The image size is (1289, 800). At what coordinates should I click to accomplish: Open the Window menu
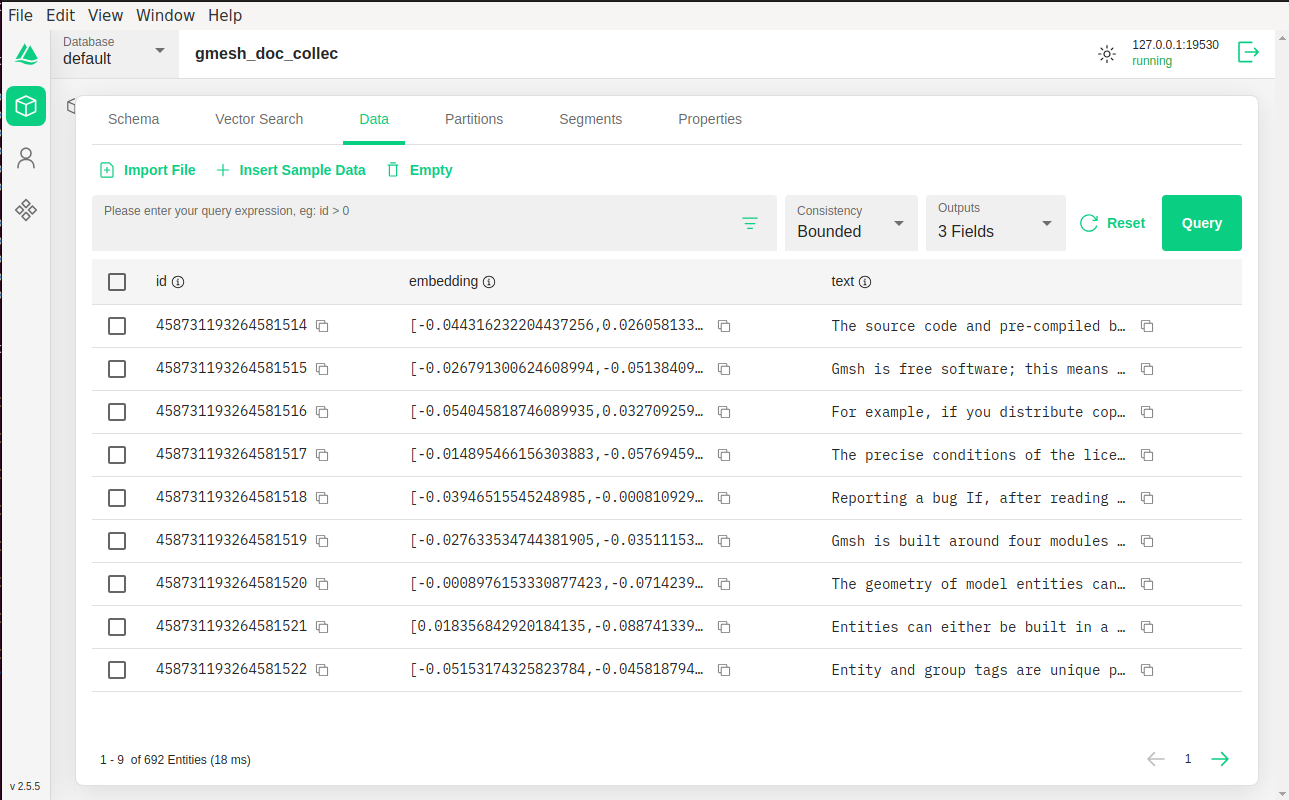pos(166,15)
